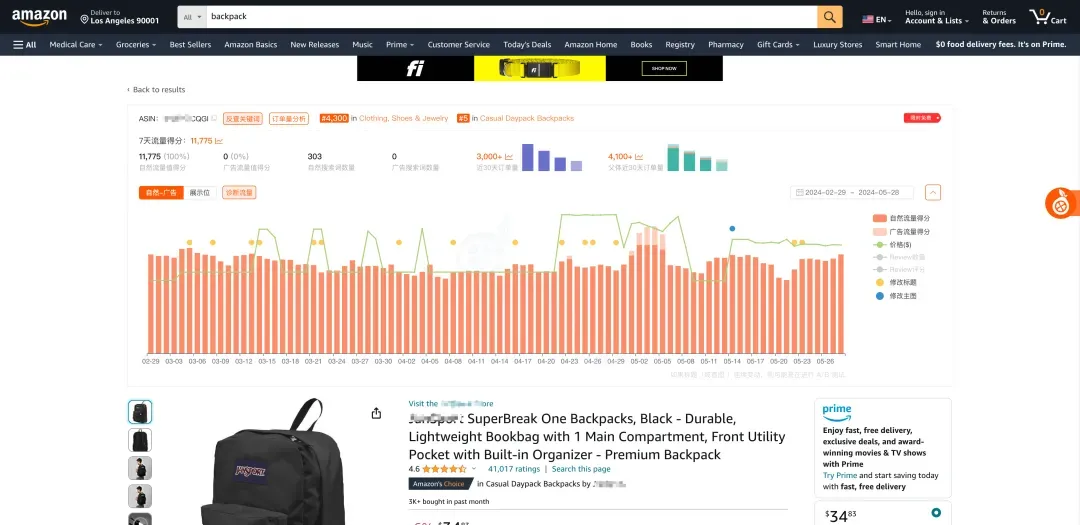The height and width of the screenshot is (525, 1080).
Task: Open Casual Daypack Backpacks rank link
Action: point(527,119)
